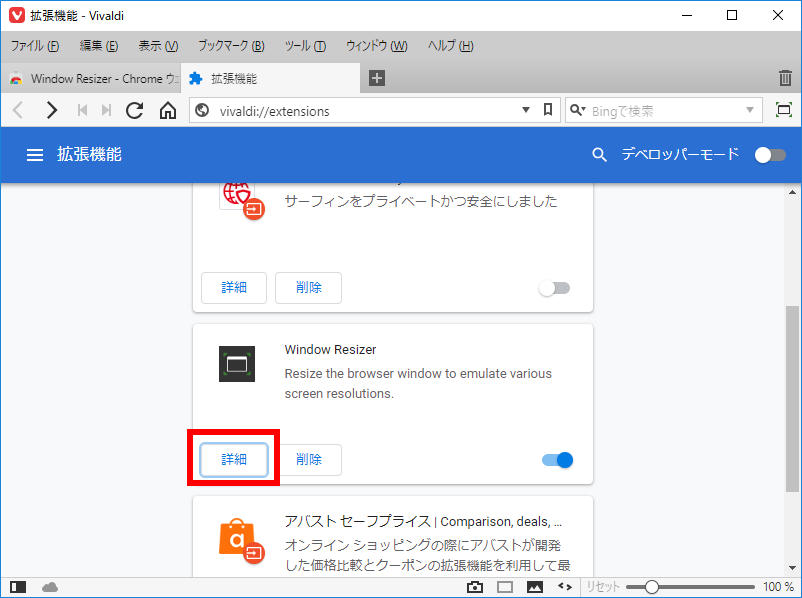The height and width of the screenshot is (598, 802).
Task: Open the sync cloud icon
Action: 50,587
